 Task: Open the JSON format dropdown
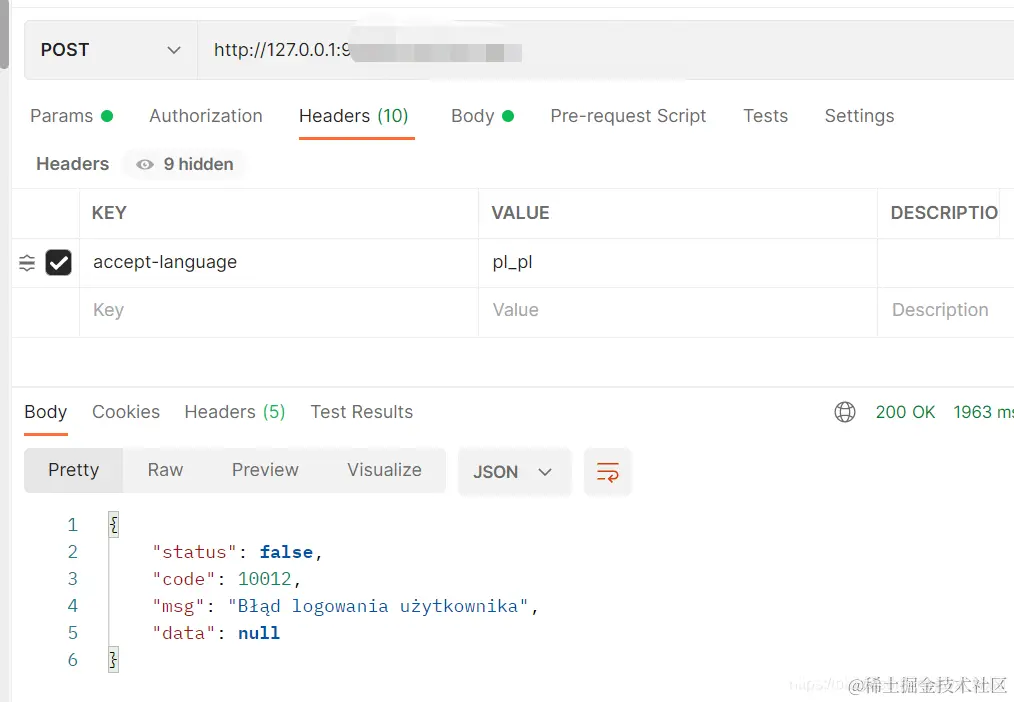point(514,472)
